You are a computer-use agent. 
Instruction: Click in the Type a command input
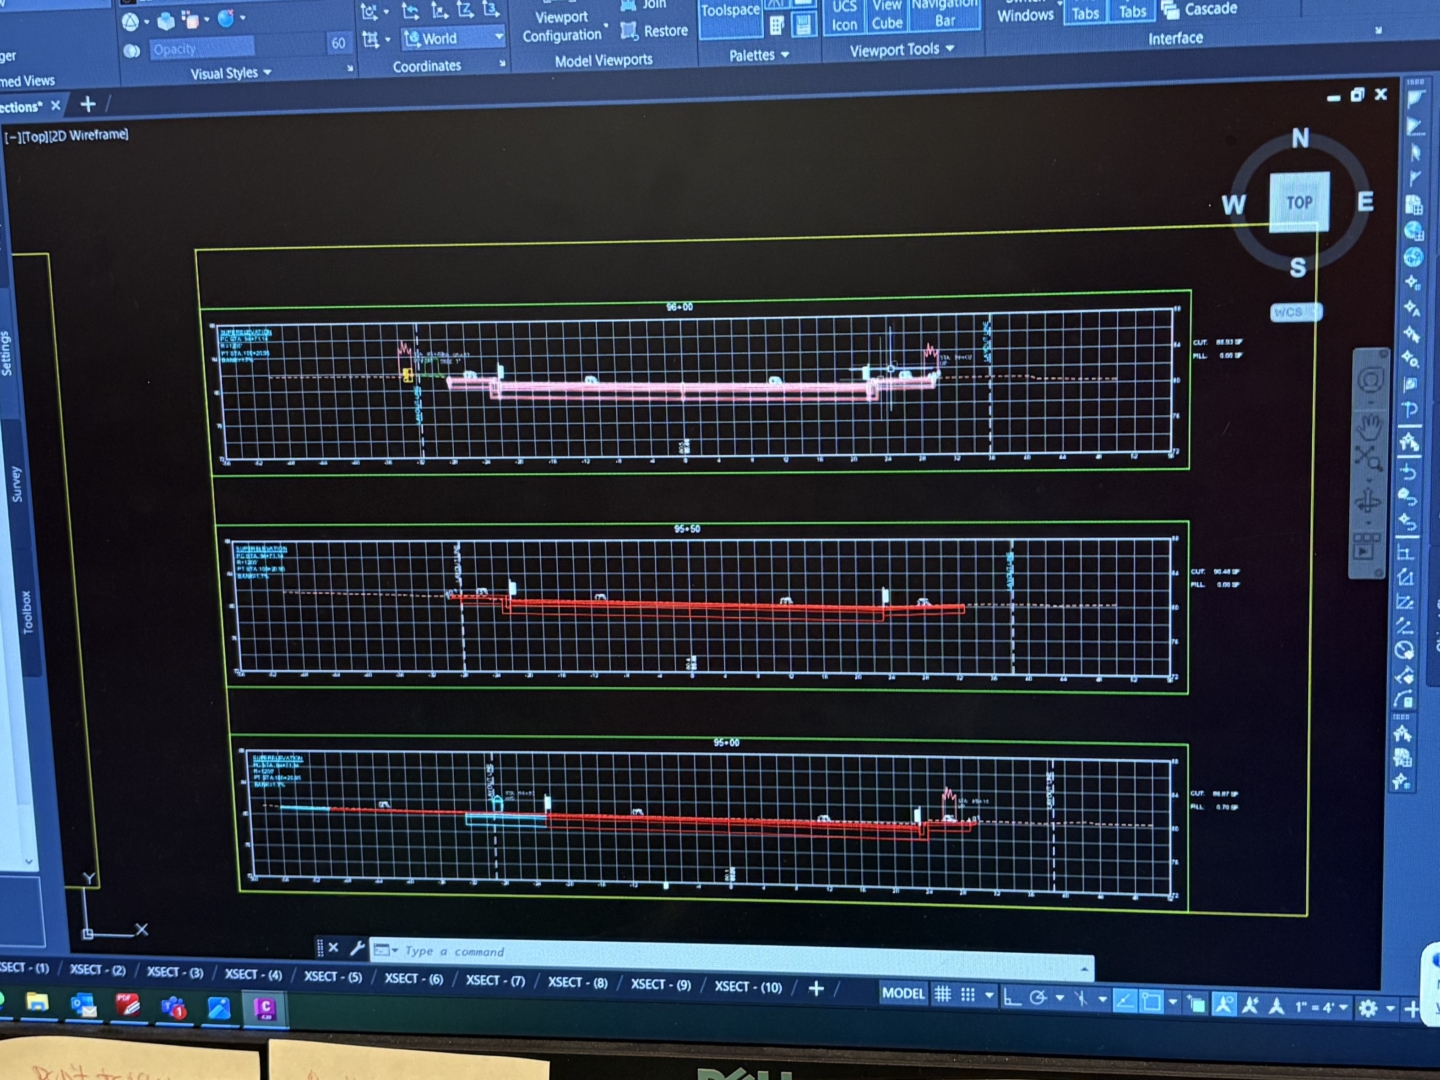[700, 955]
